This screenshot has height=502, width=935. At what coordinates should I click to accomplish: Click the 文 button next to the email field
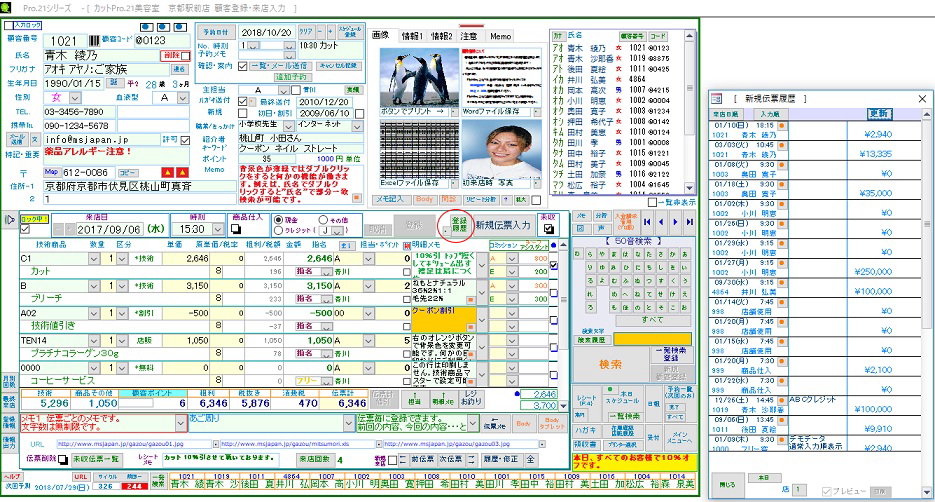tap(35, 140)
